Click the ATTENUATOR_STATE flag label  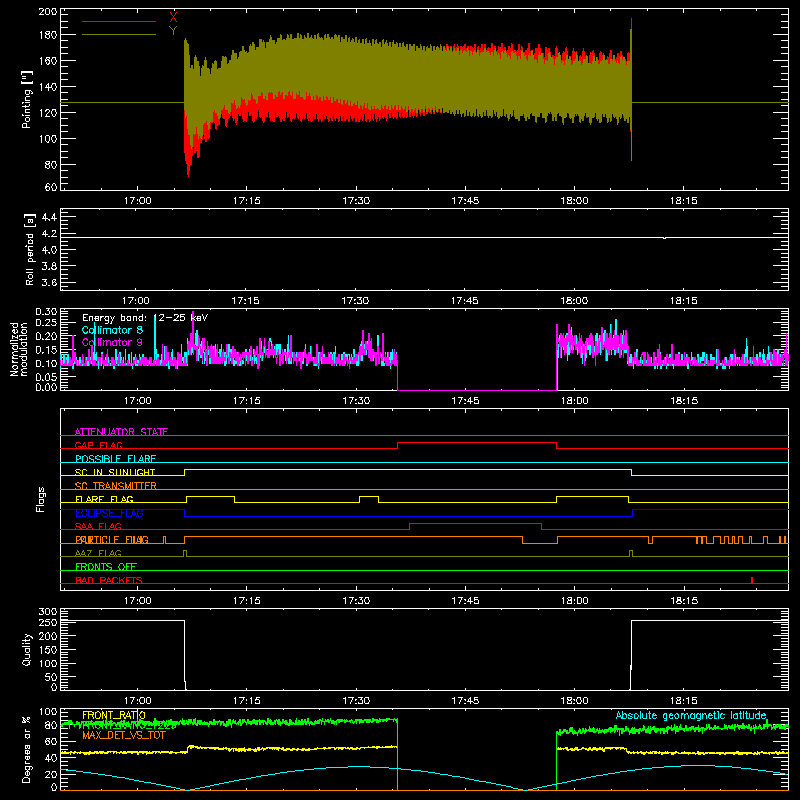click(121, 432)
